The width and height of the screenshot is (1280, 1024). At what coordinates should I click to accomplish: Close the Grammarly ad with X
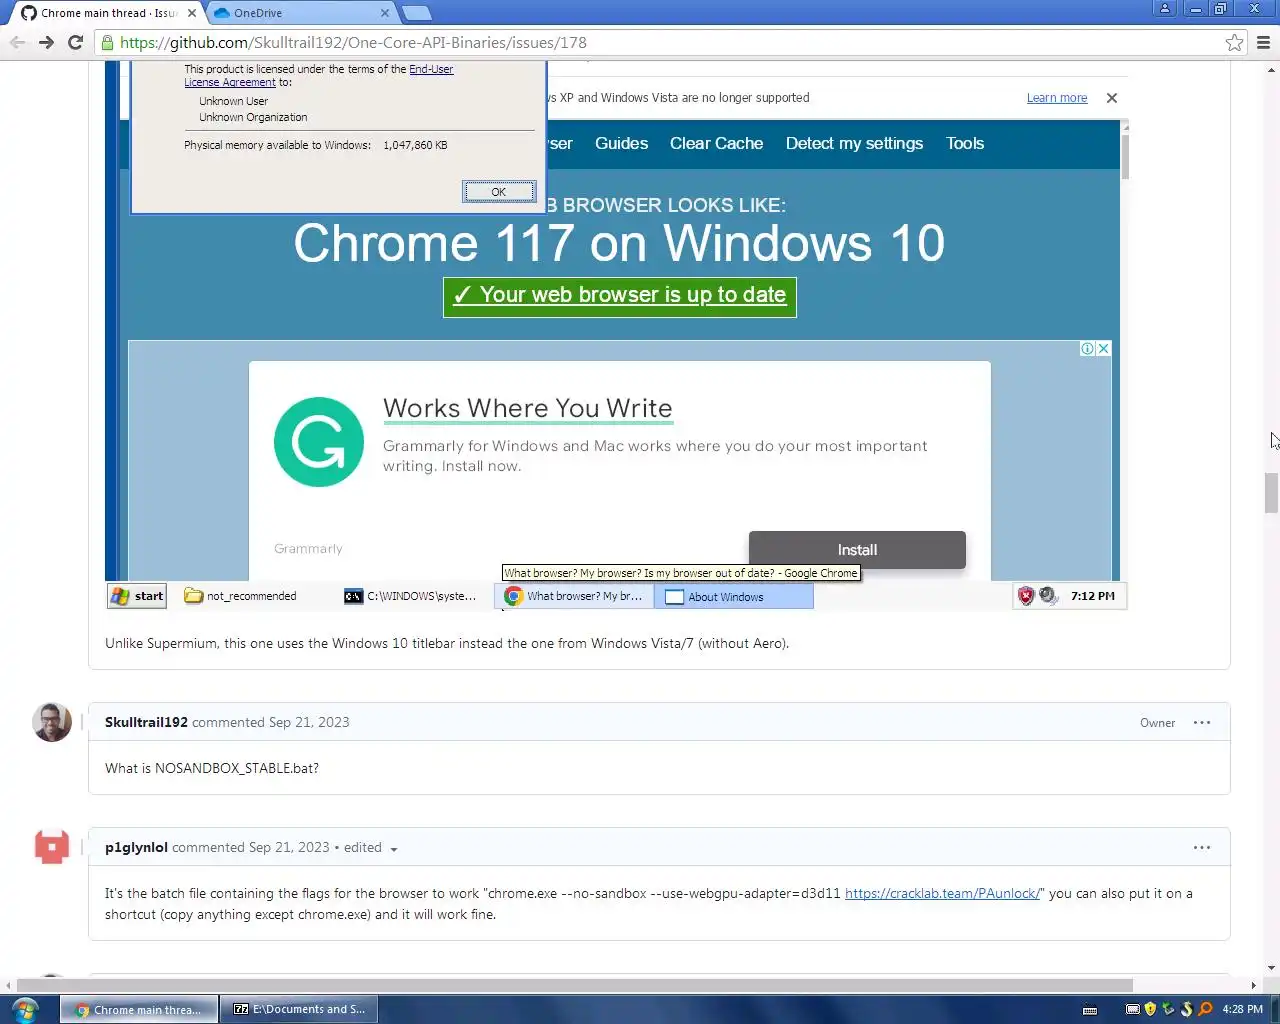[1103, 348]
